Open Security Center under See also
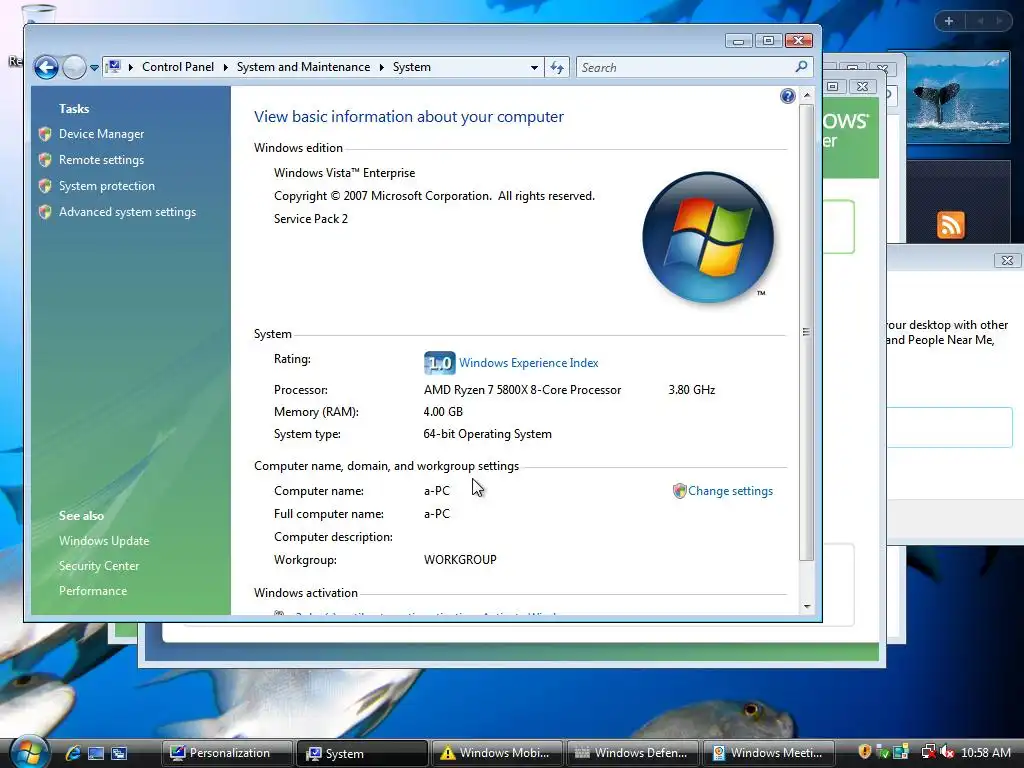Screen dimensions: 1024x768 click(99, 566)
